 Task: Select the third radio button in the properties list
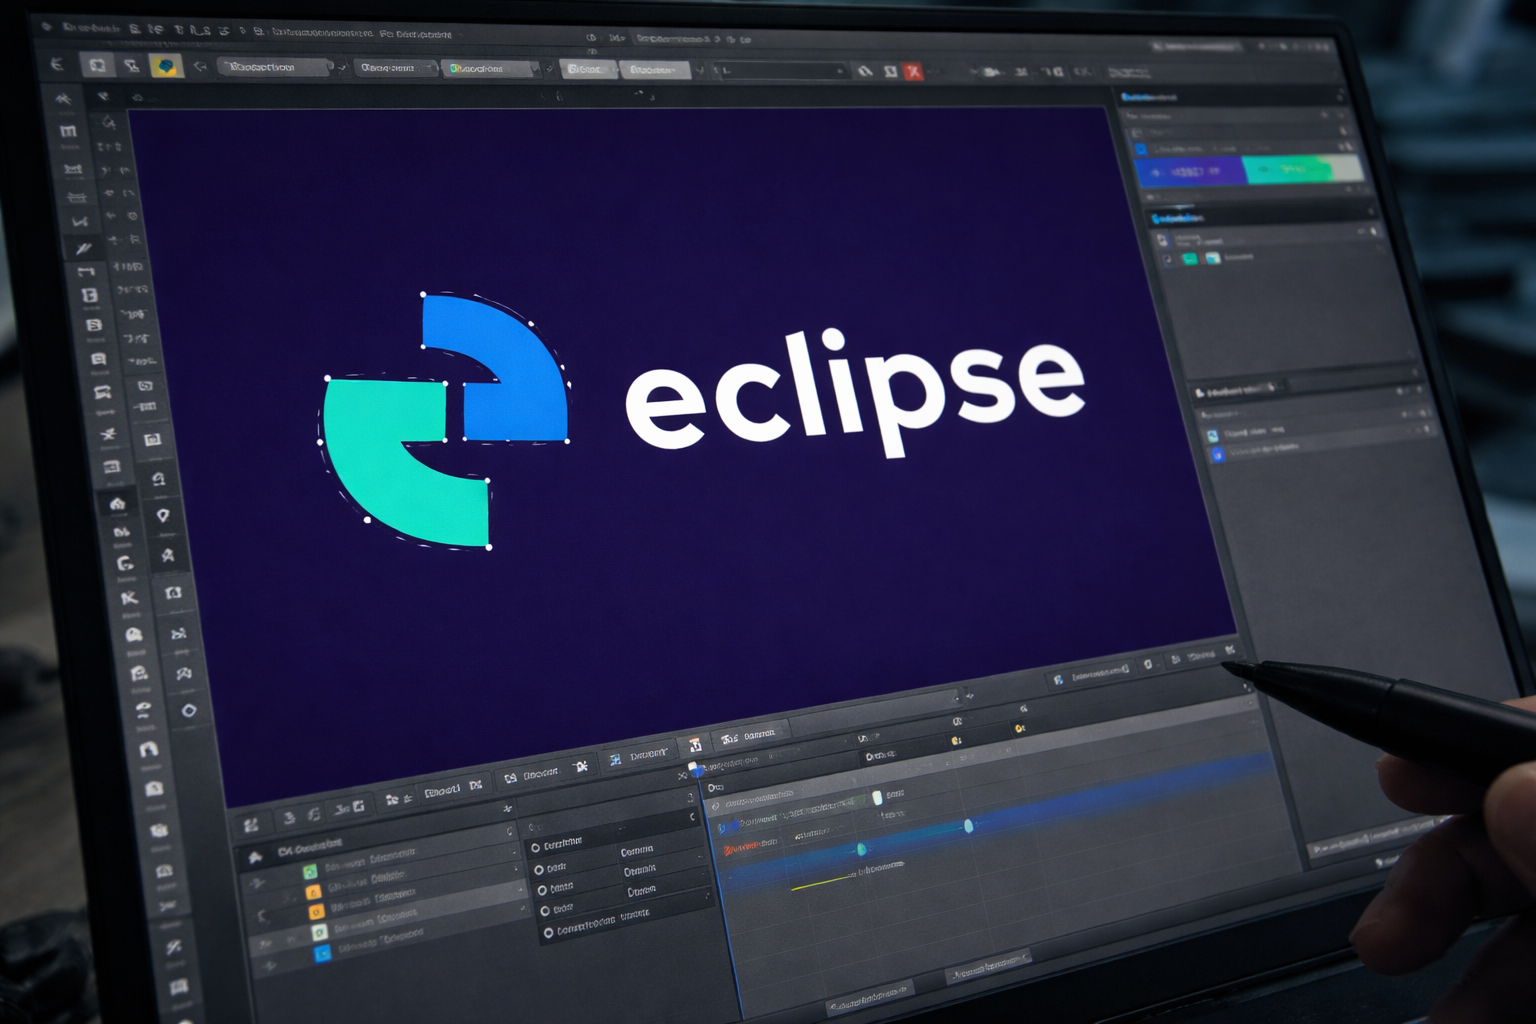click(x=543, y=890)
